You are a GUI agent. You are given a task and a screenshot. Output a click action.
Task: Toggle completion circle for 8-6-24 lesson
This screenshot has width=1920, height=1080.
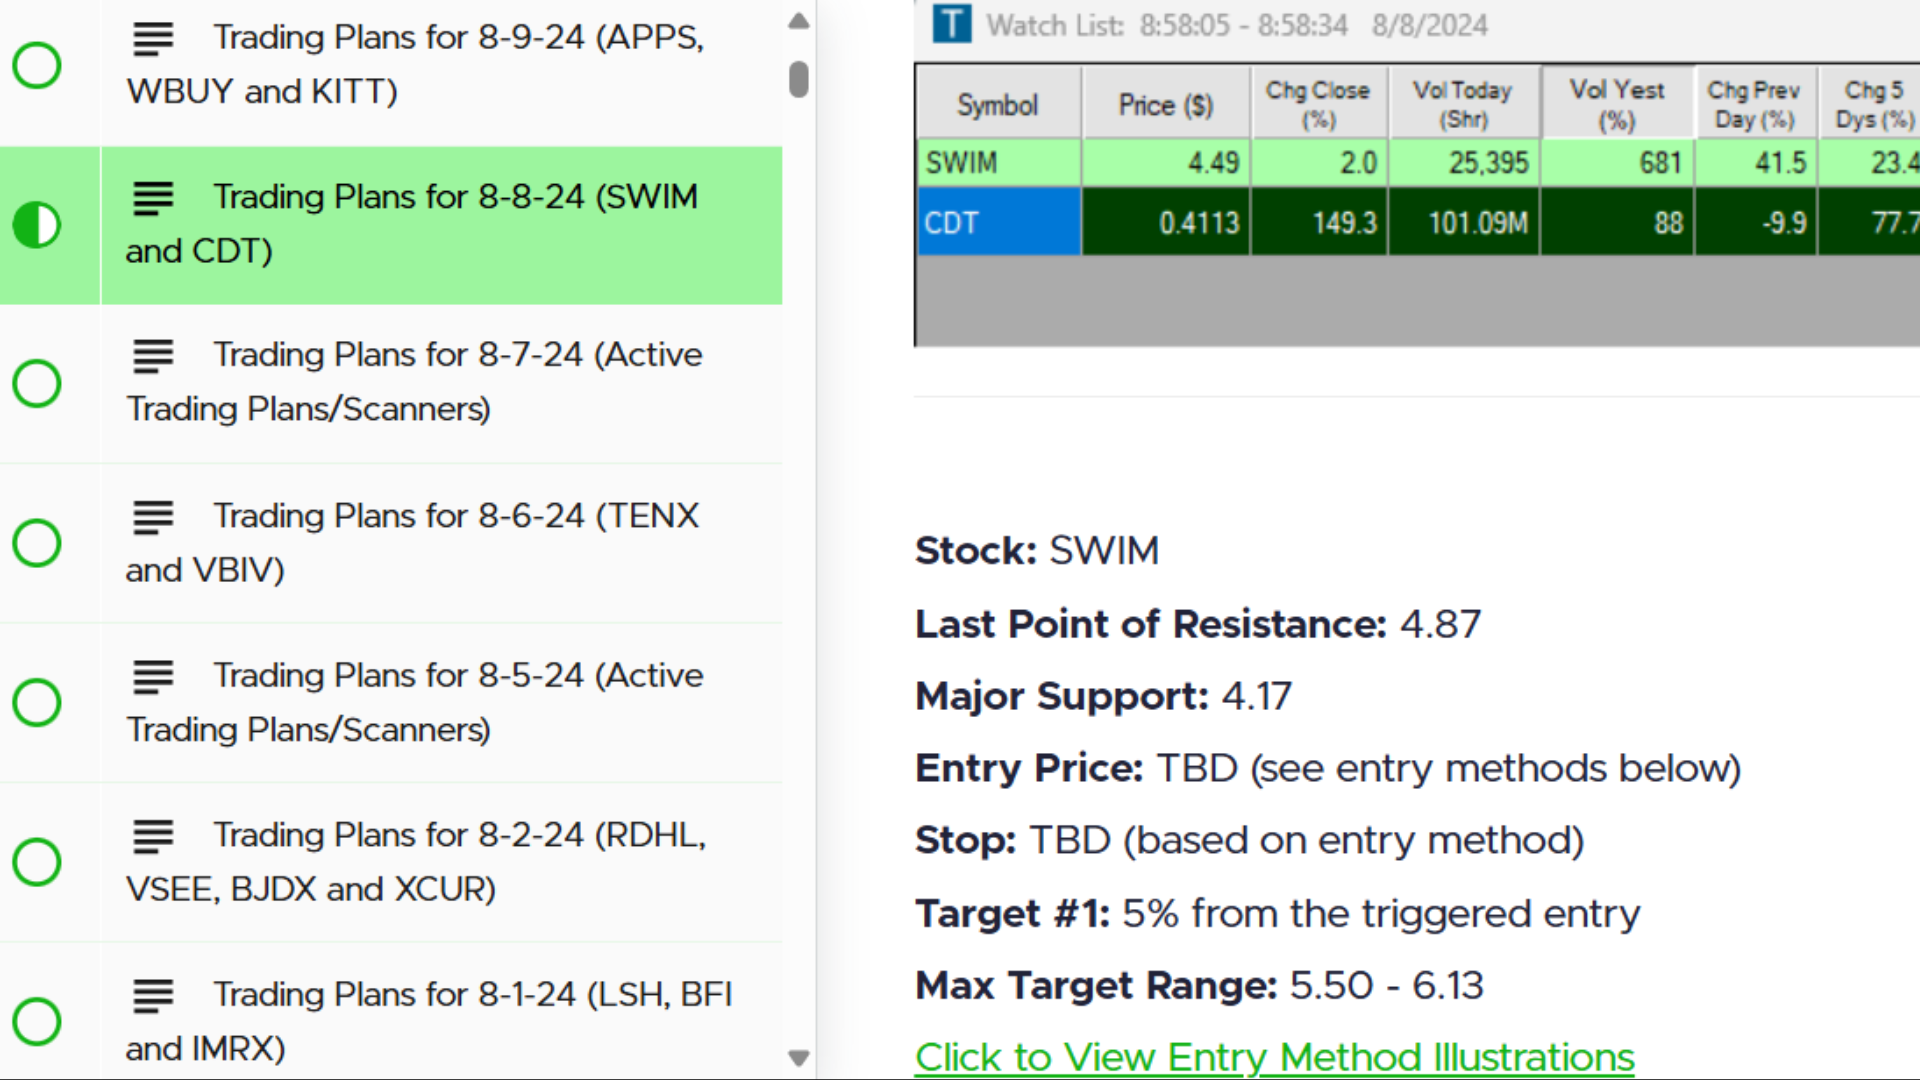37,543
